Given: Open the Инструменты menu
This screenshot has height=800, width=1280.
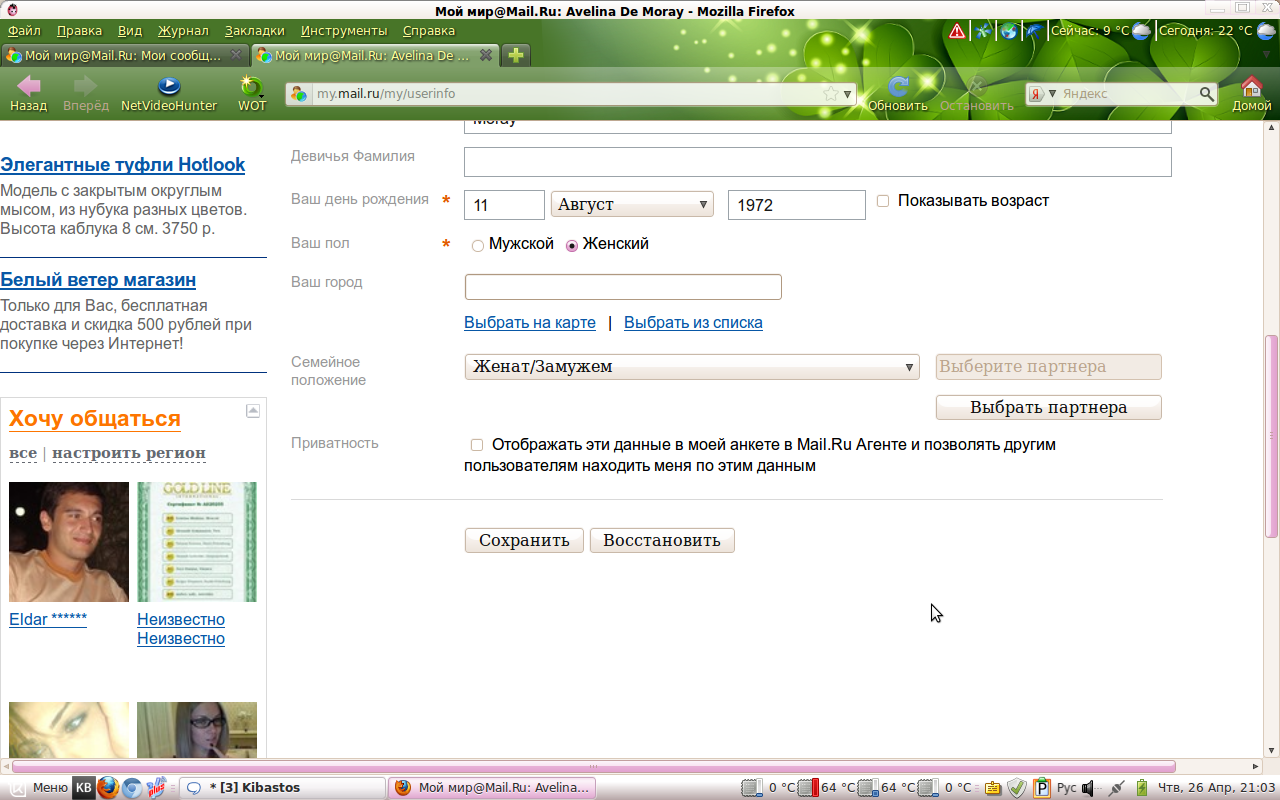Looking at the screenshot, I should [344, 31].
